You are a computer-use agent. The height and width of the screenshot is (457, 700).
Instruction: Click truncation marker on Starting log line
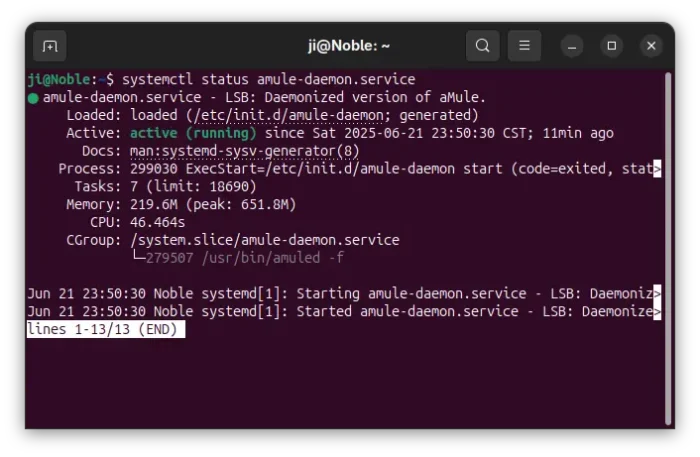(657, 294)
